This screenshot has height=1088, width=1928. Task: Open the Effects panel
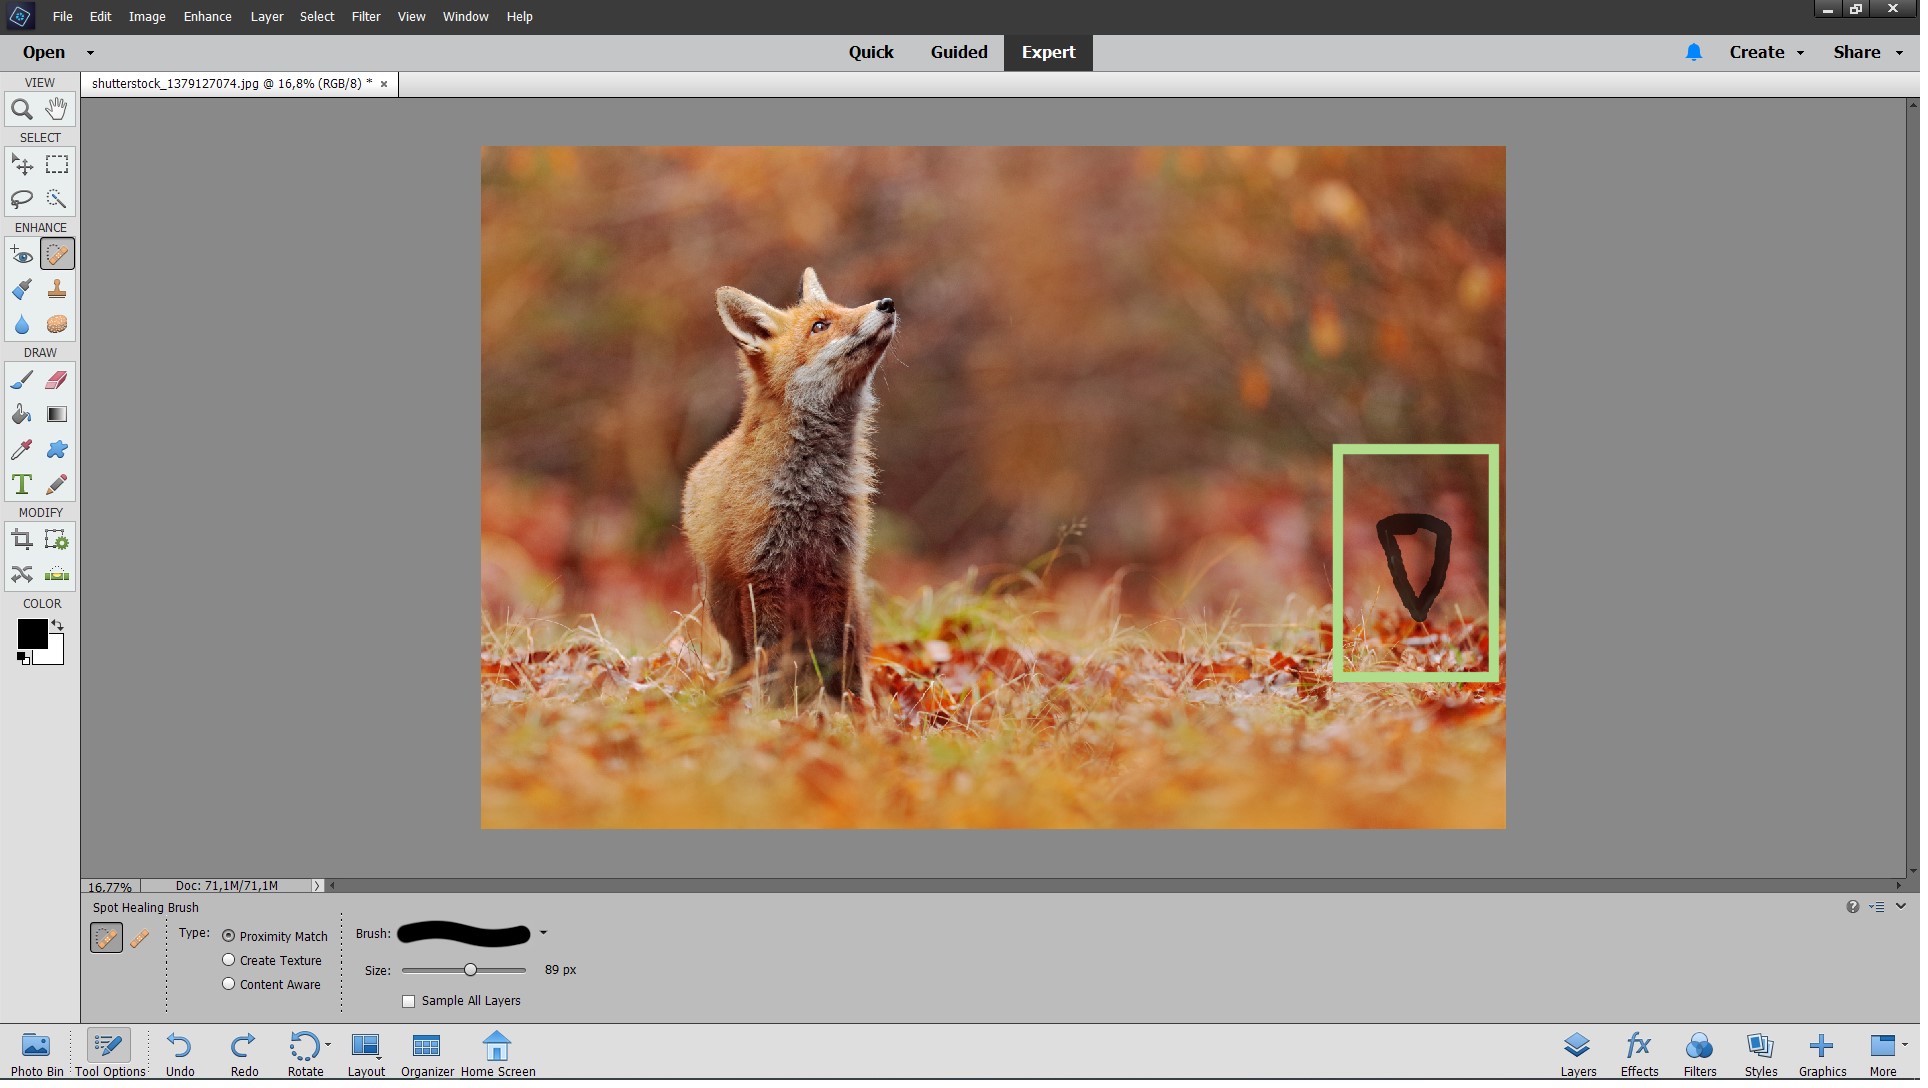1639,1053
